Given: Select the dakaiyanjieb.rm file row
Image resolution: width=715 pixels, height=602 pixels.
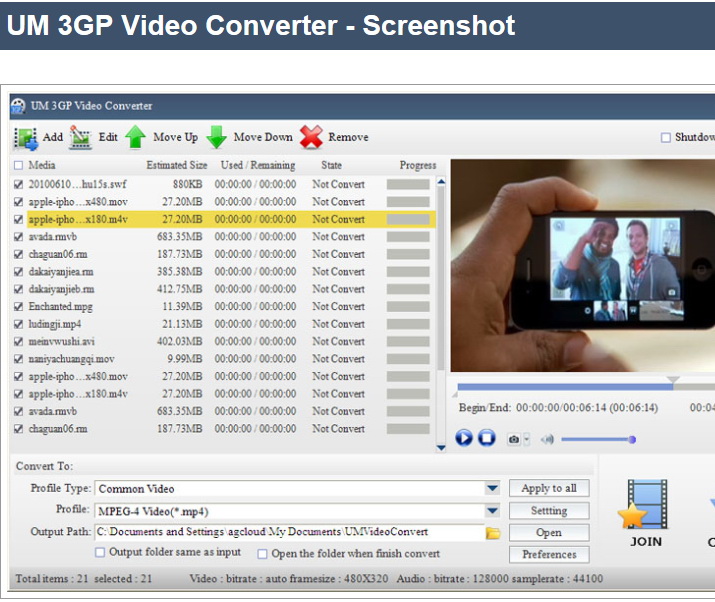Looking at the screenshot, I should click(x=223, y=289).
